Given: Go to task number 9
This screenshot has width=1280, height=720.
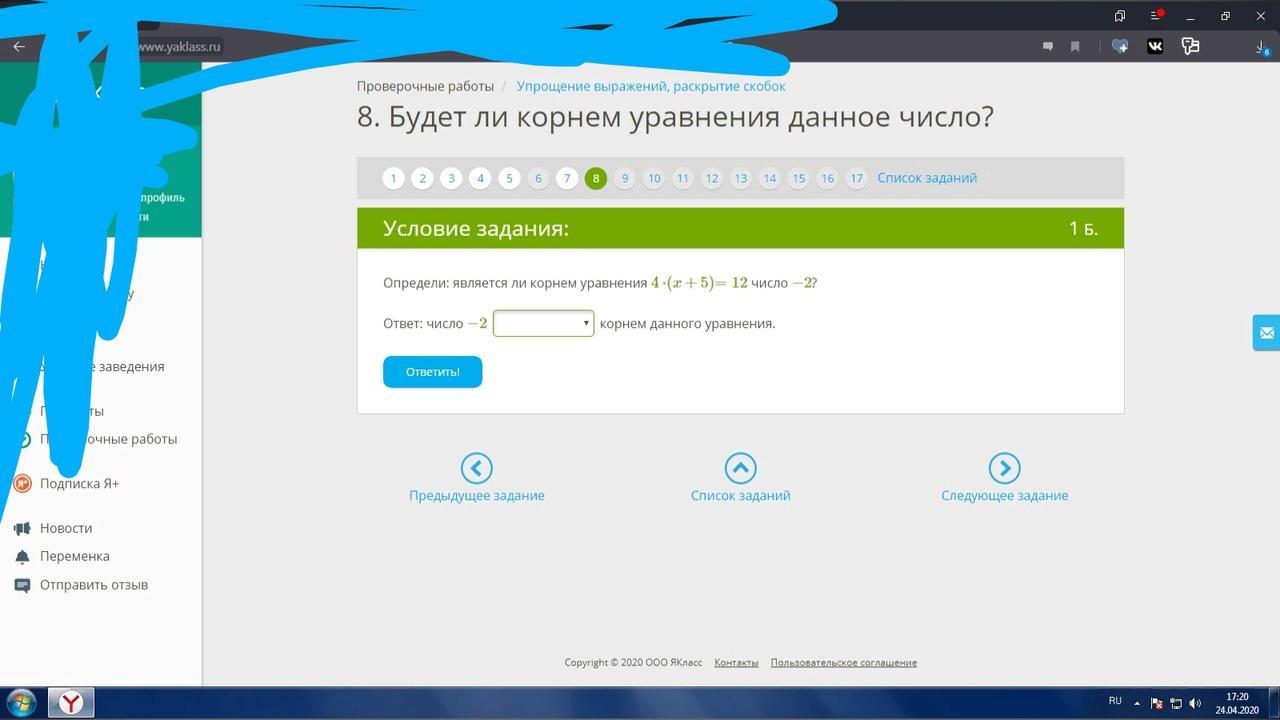Looking at the screenshot, I should 625,179.
